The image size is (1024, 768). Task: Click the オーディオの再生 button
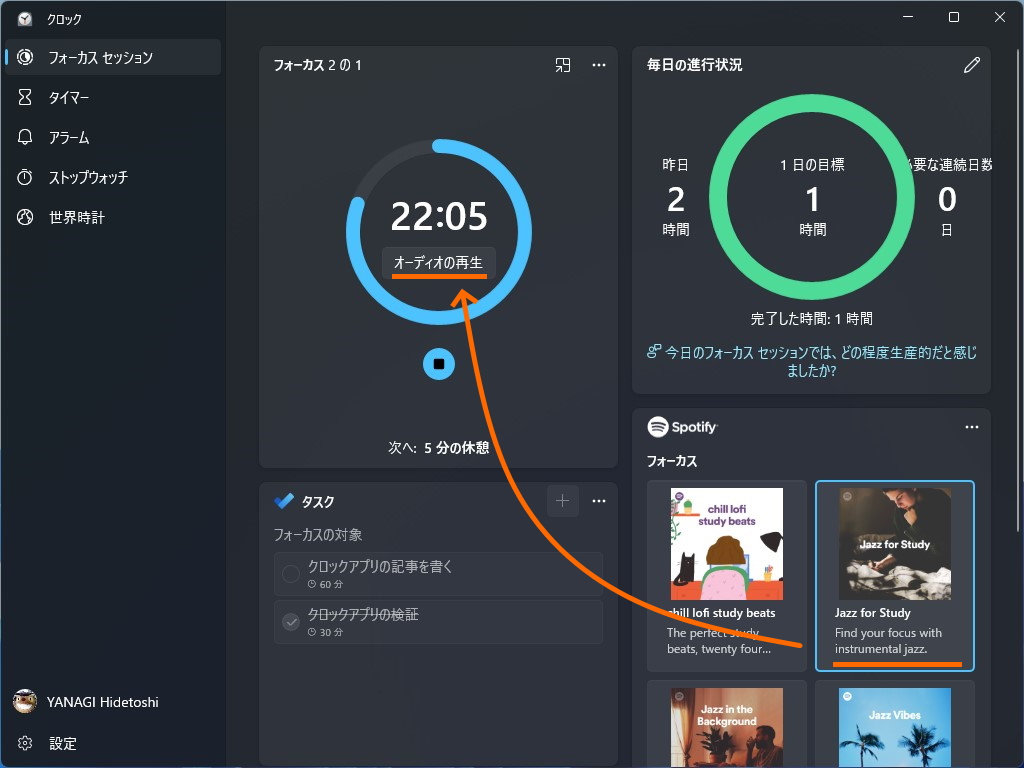(438, 263)
